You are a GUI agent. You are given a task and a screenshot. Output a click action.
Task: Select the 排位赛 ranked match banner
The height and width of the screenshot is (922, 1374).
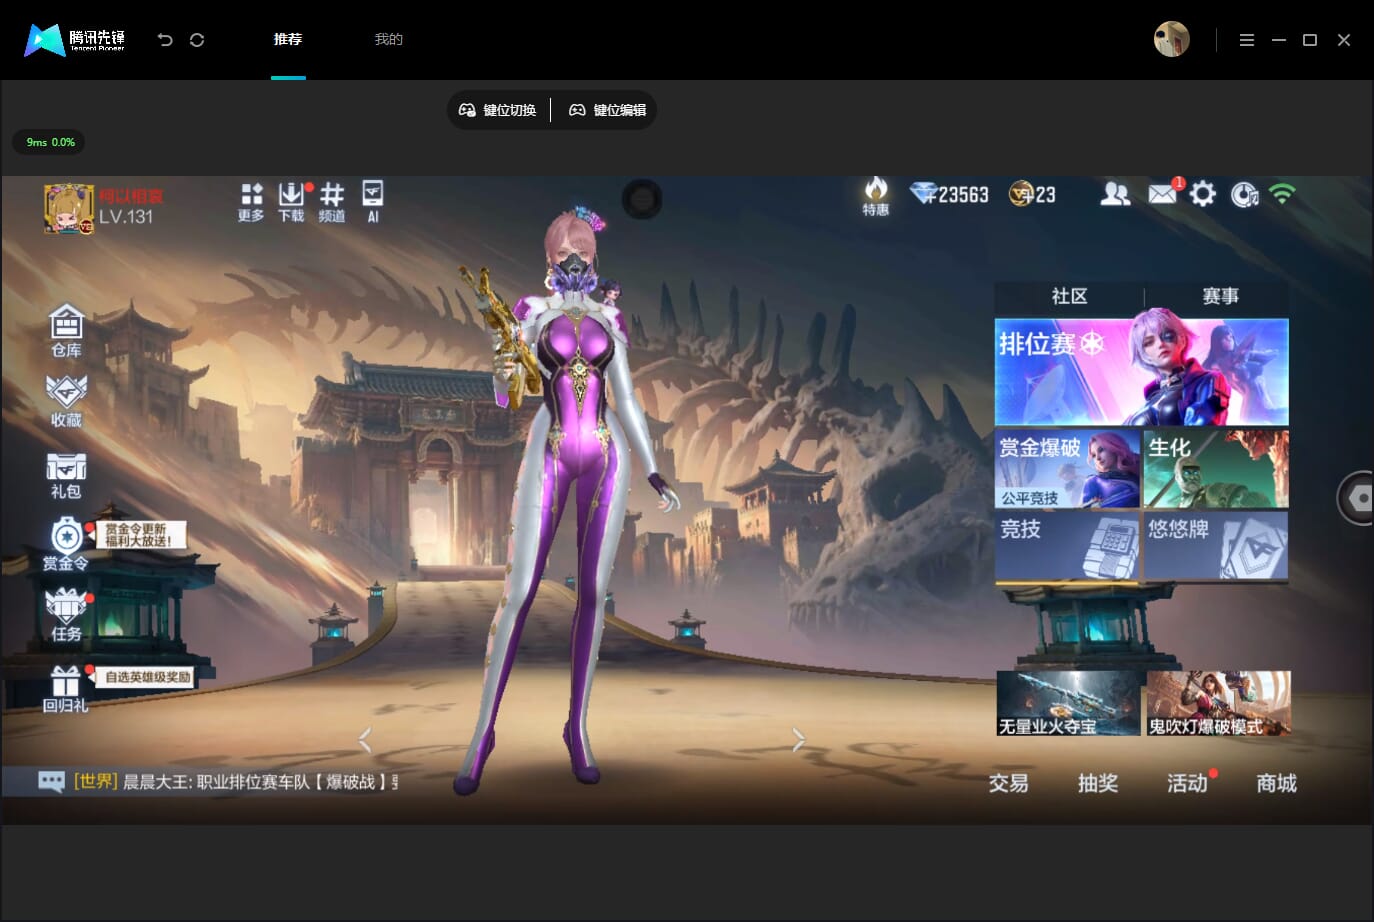[x=1141, y=372]
